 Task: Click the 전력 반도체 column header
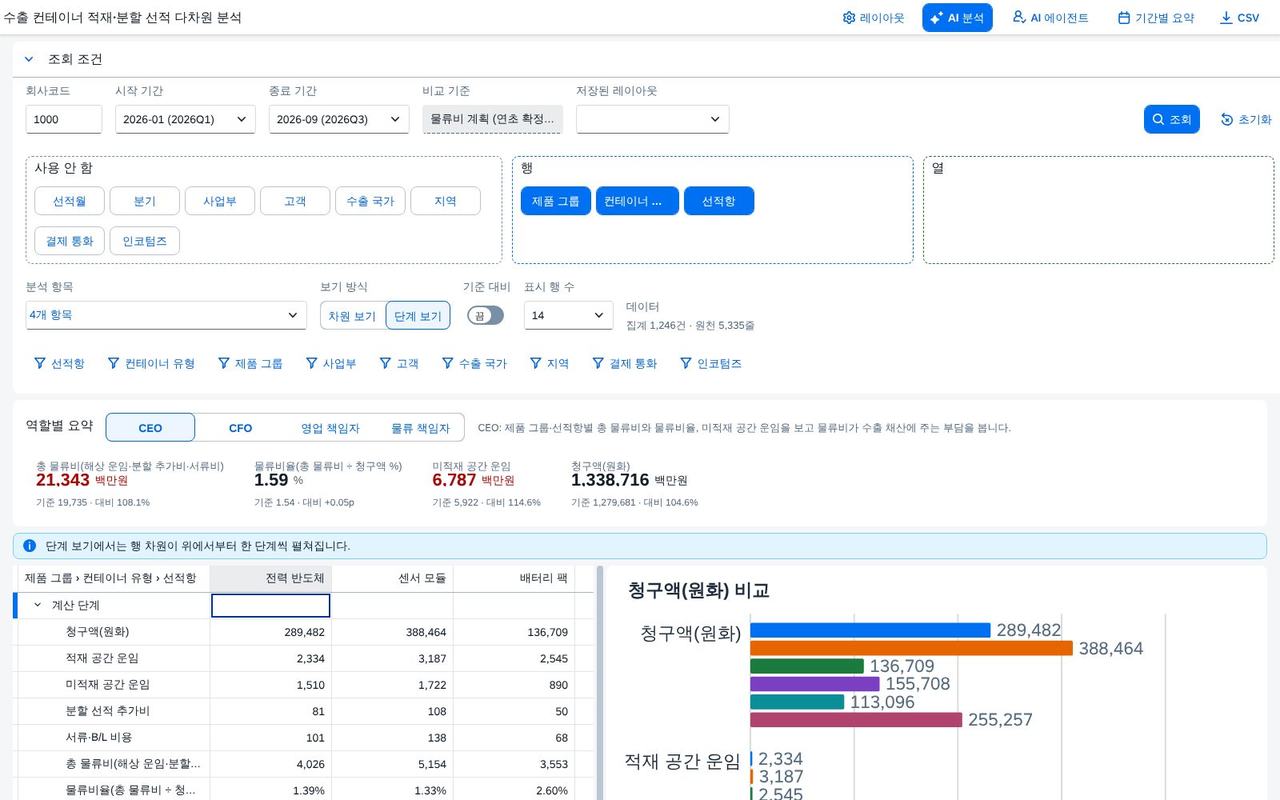pos(270,578)
